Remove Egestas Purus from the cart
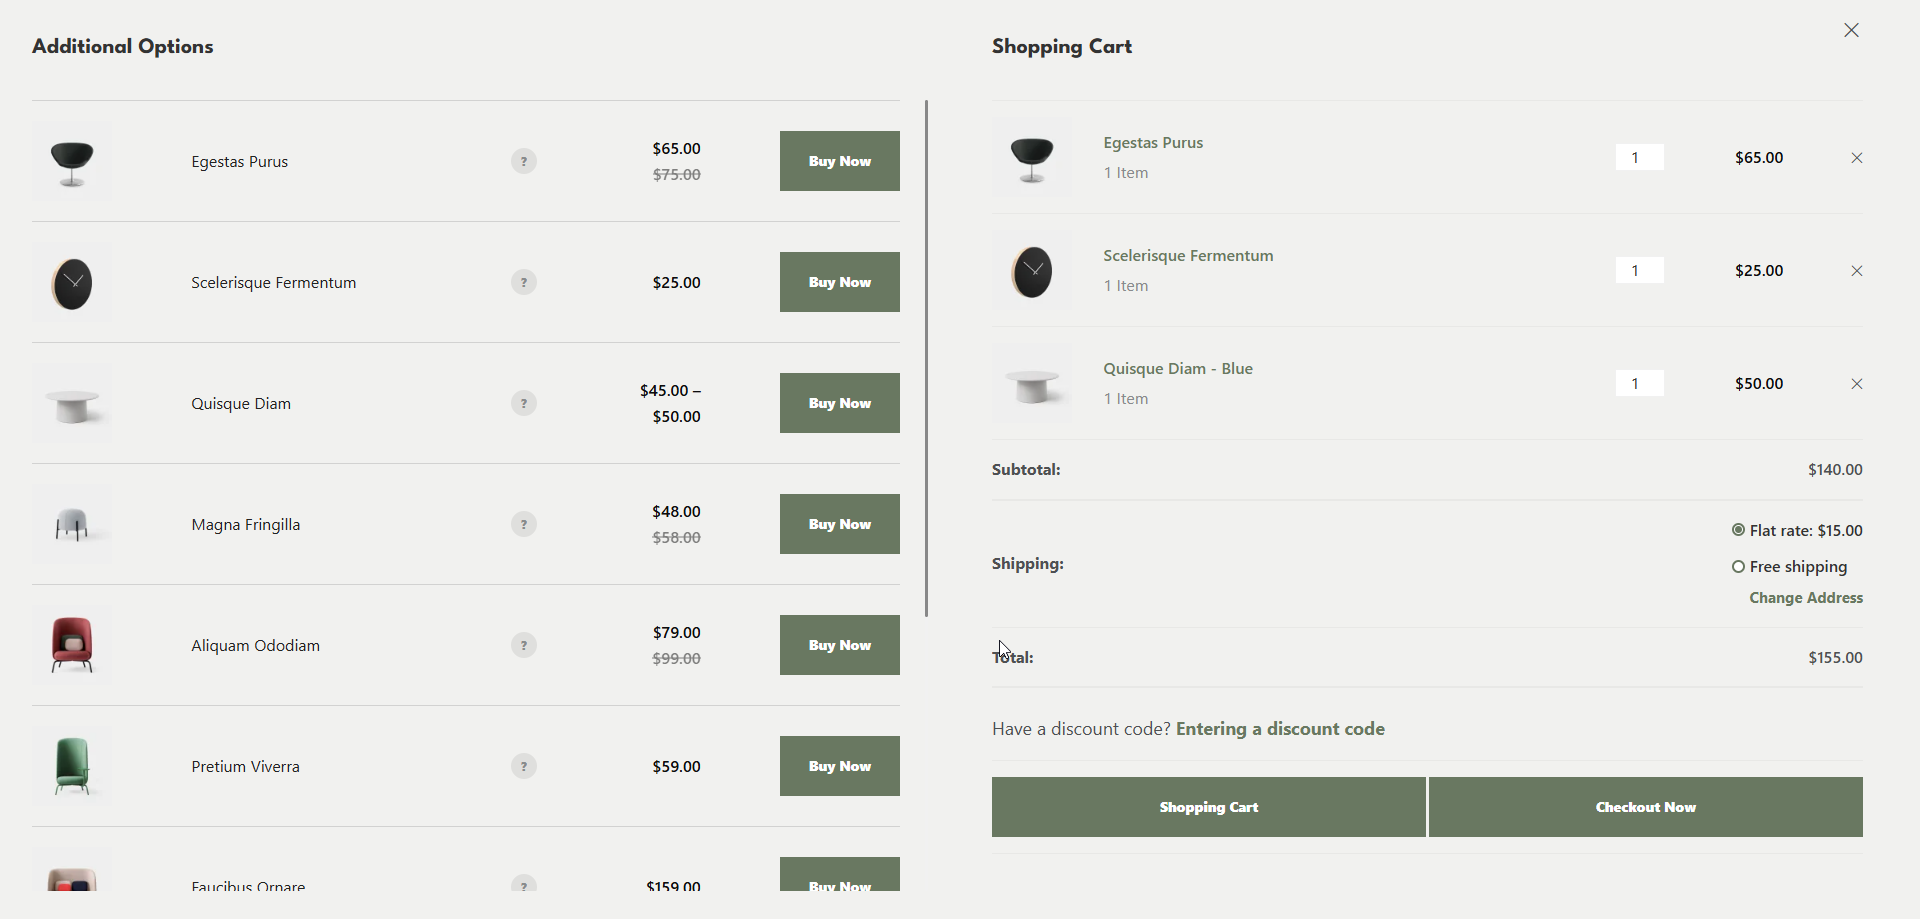Screen dimensions: 1920x919 pos(1856,158)
